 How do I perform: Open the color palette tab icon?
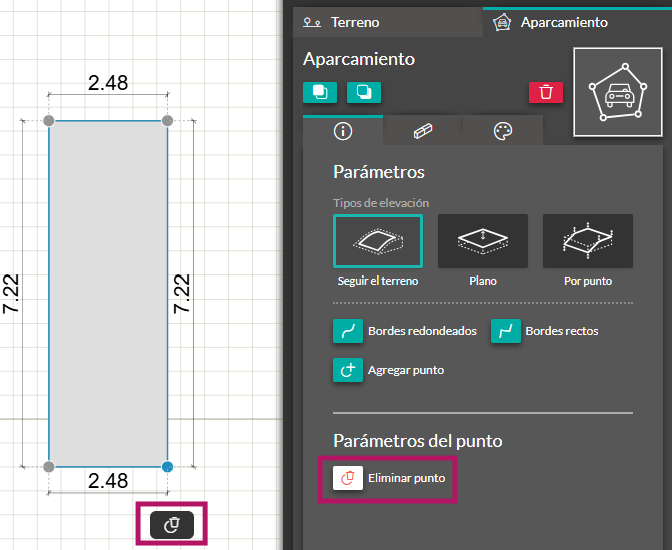tap(503, 131)
